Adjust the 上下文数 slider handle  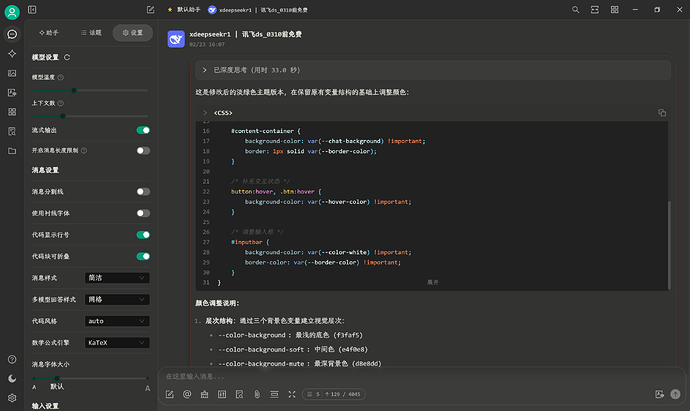(63, 116)
